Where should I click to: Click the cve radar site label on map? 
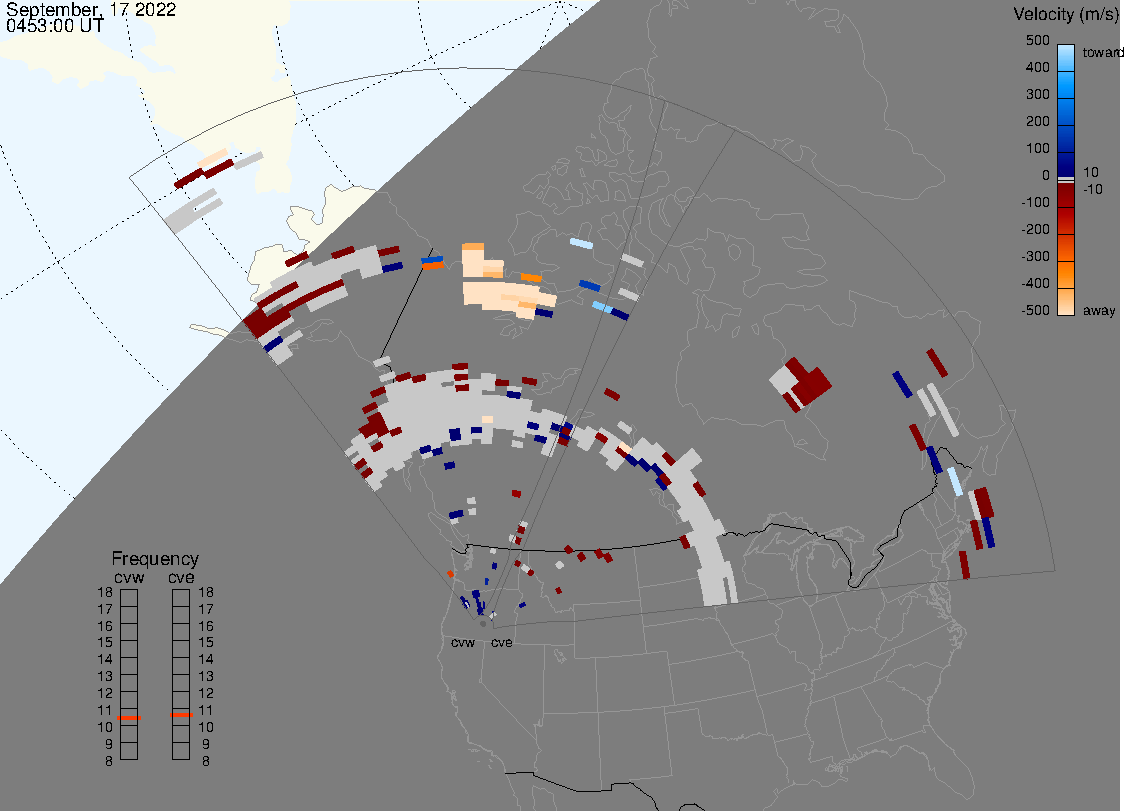tap(502, 642)
